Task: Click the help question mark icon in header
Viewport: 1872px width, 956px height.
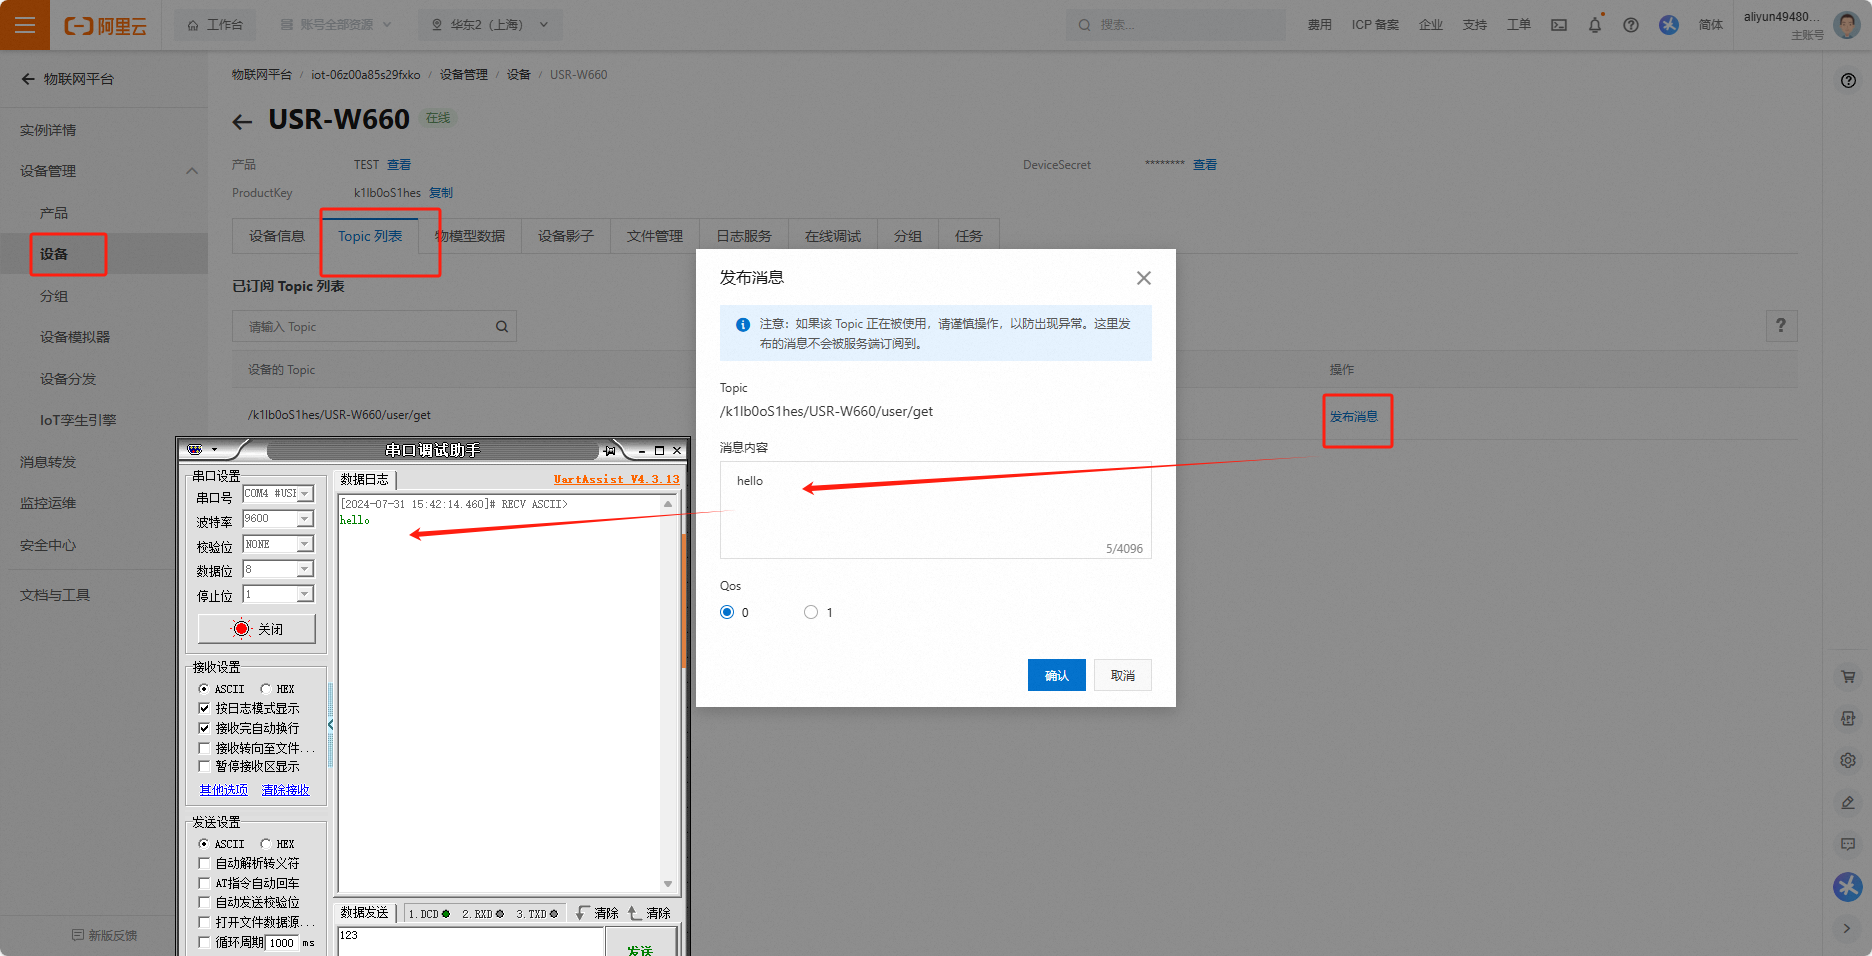Action: (x=1630, y=25)
